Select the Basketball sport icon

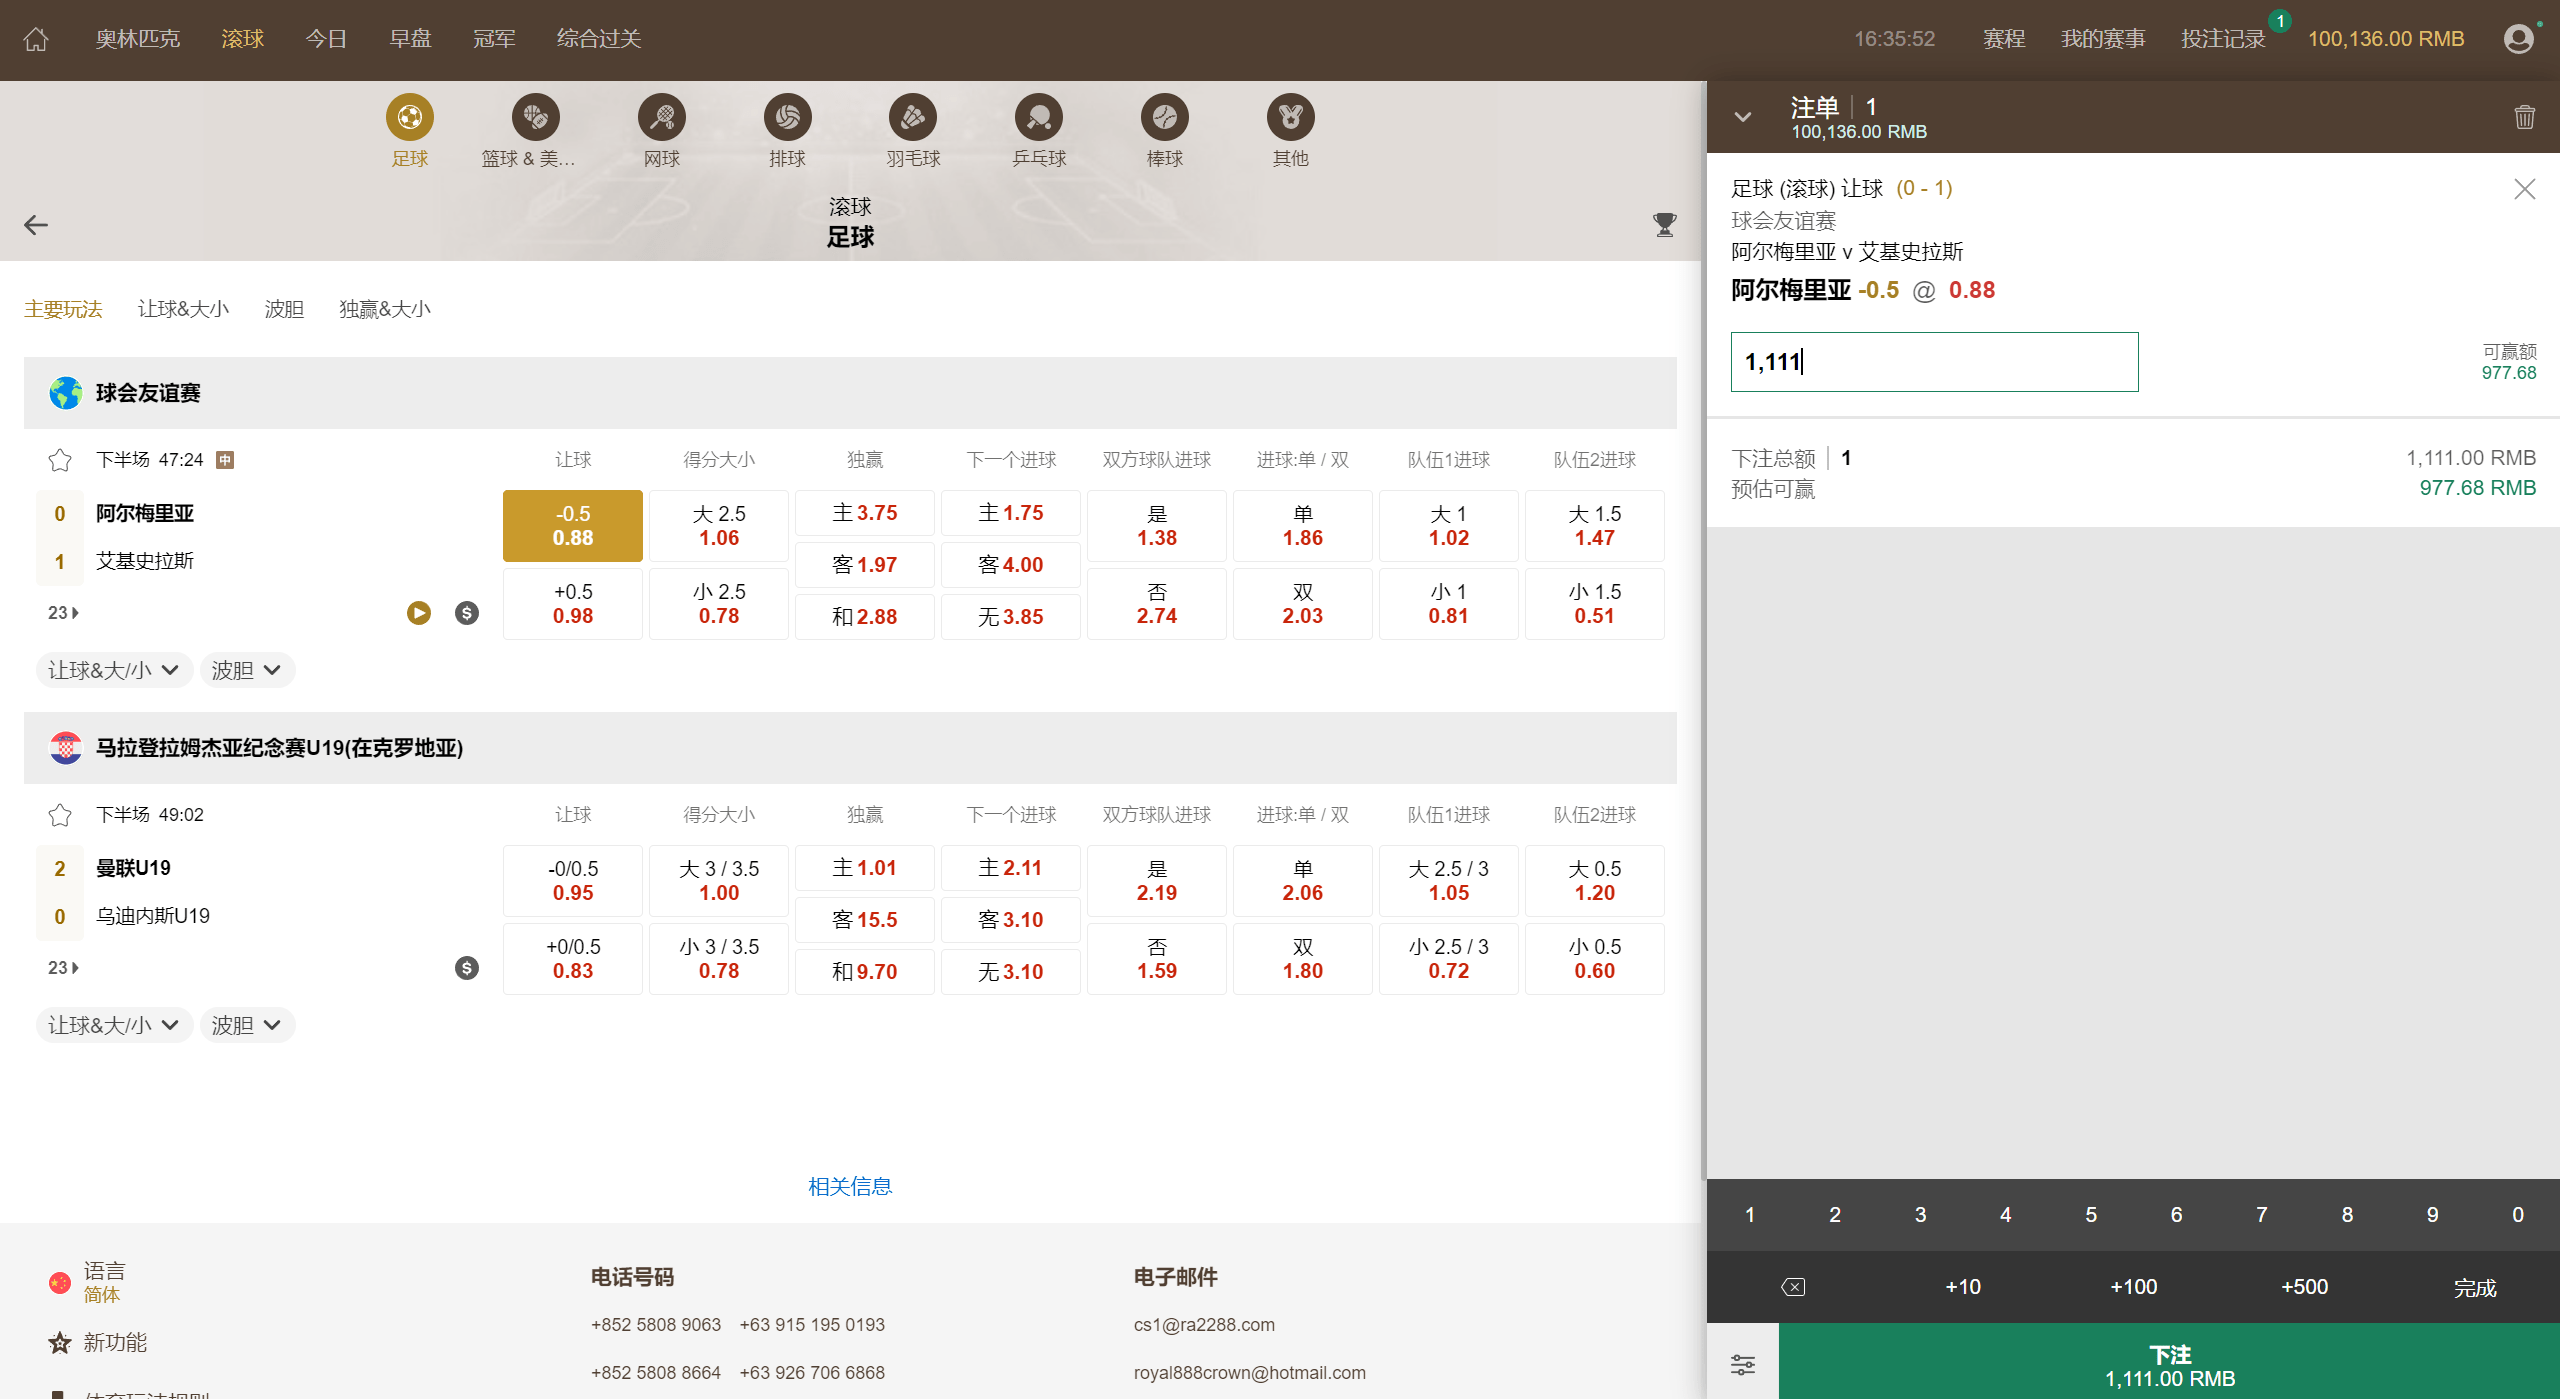tap(535, 118)
